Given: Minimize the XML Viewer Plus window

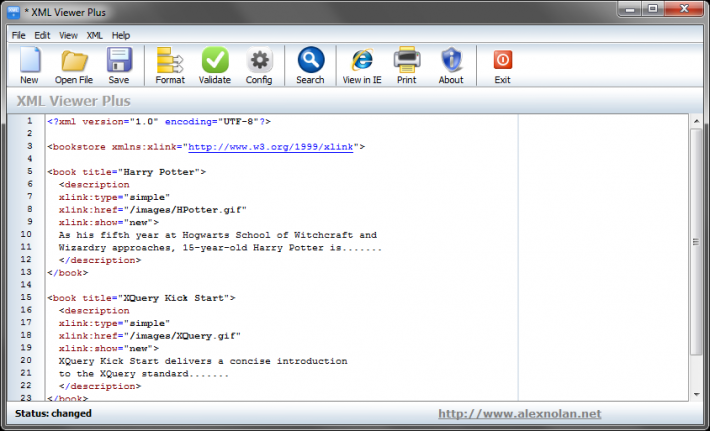Looking at the screenshot, I should 630,9.
